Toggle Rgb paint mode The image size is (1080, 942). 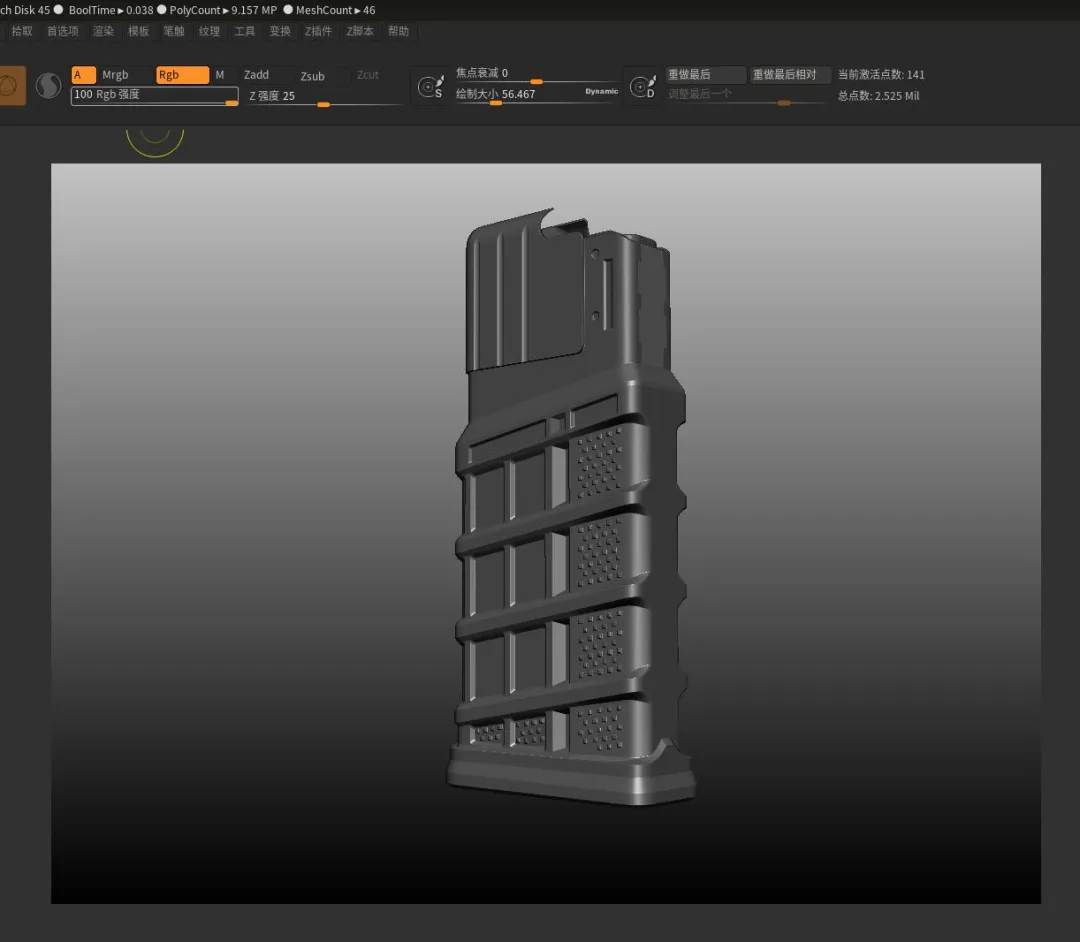tap(182, 75)
